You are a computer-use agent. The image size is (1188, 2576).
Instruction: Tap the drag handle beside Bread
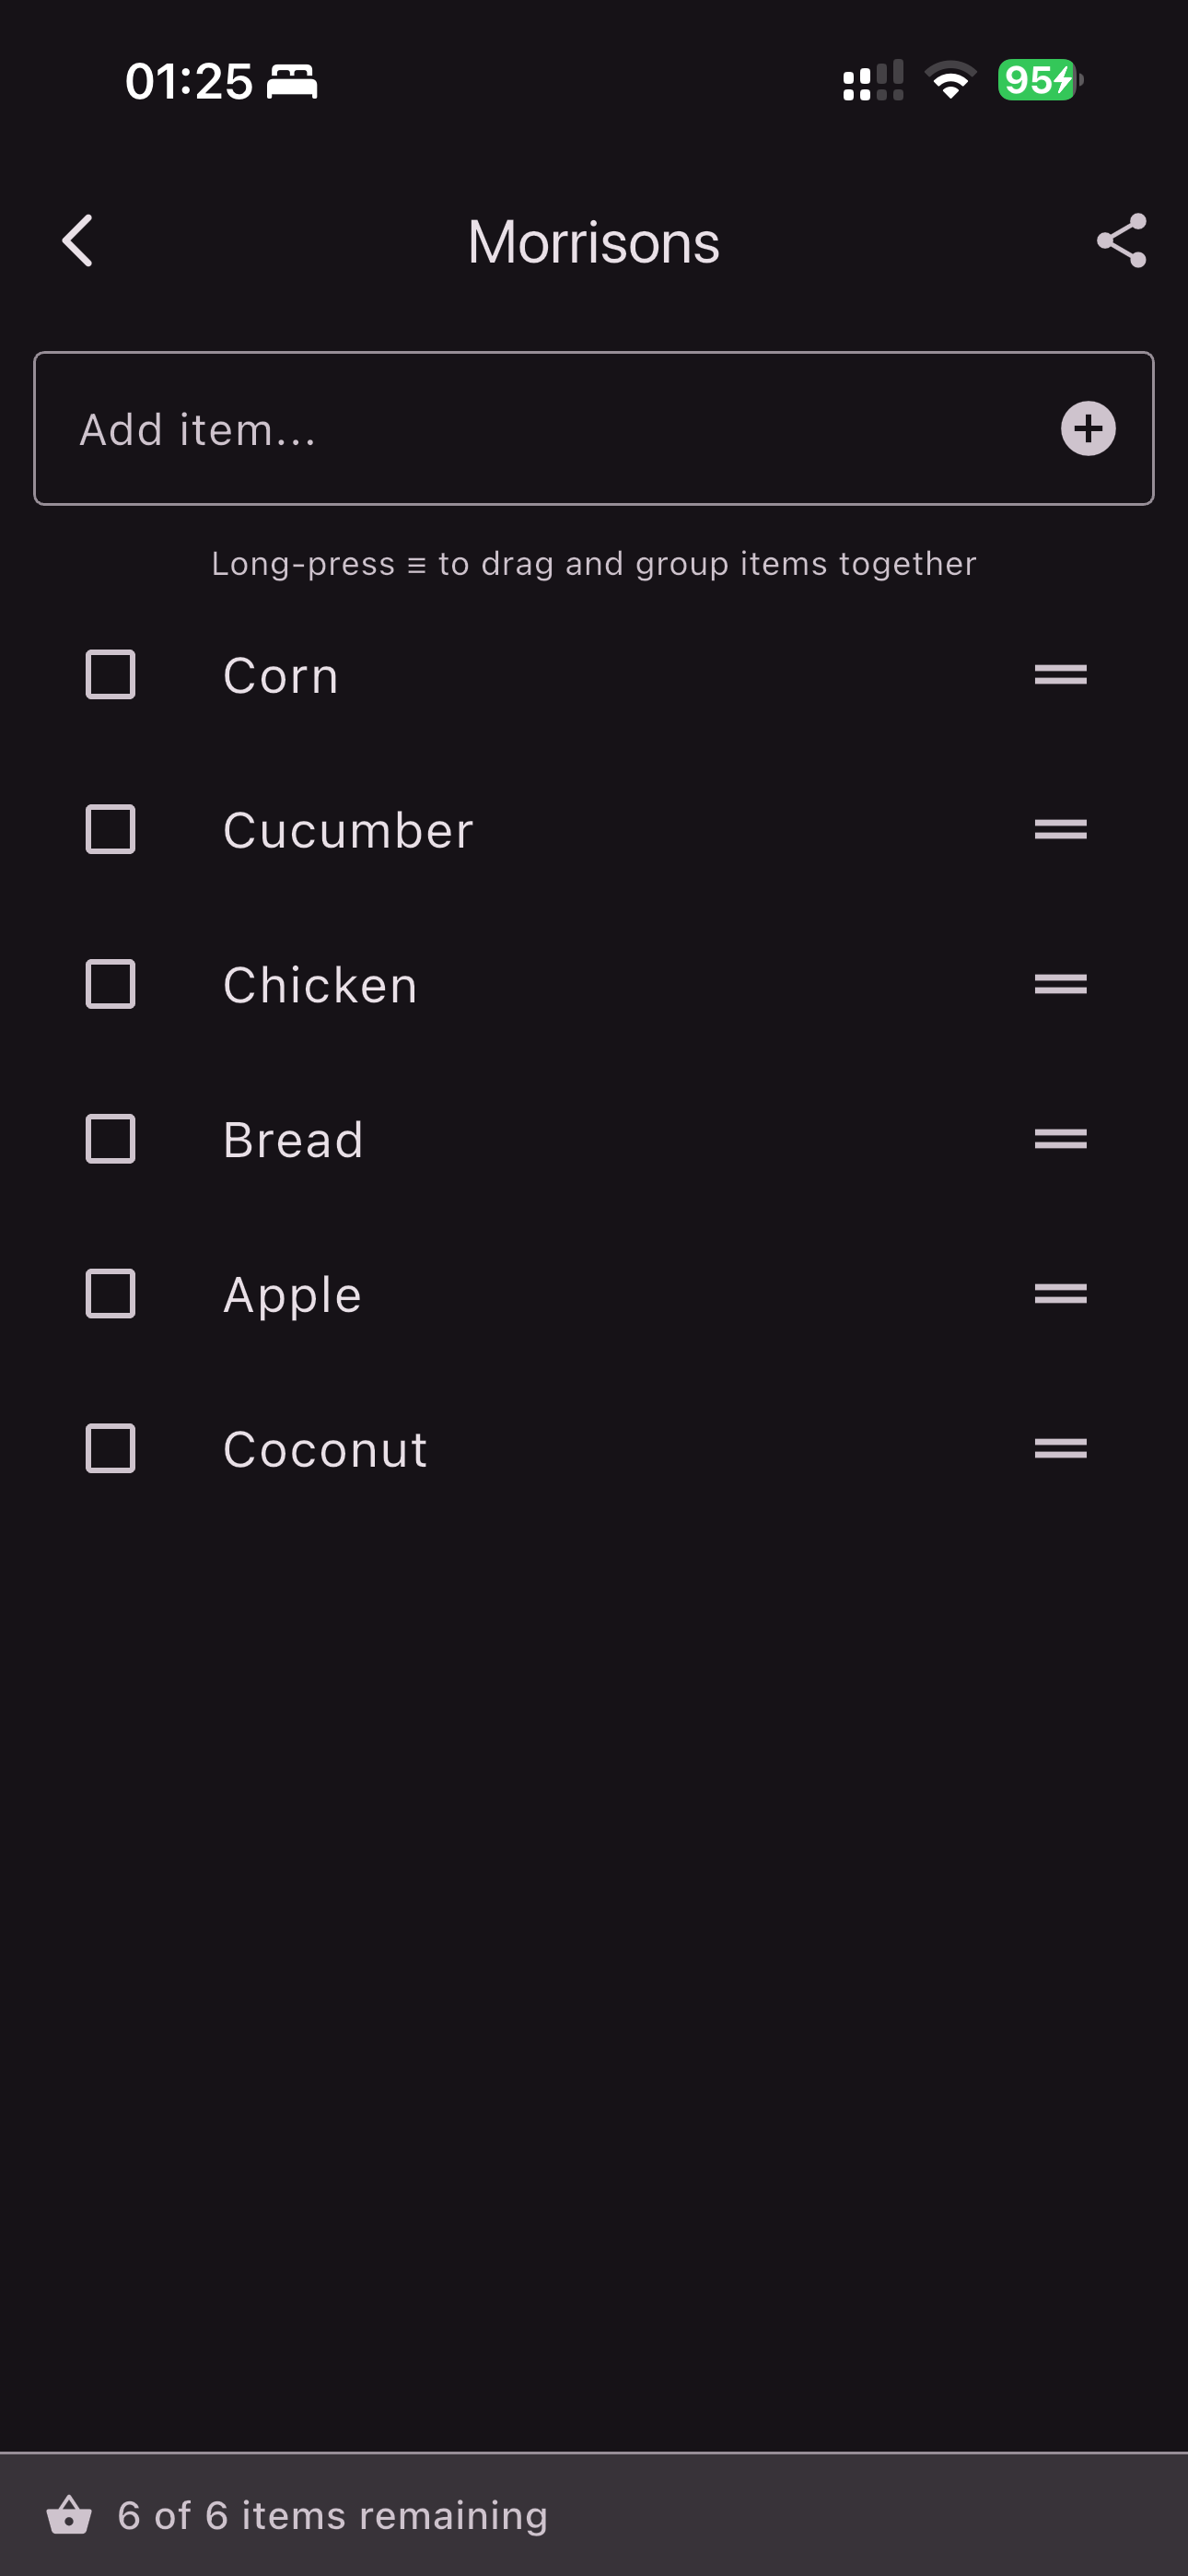(x=1060, y=1139)
